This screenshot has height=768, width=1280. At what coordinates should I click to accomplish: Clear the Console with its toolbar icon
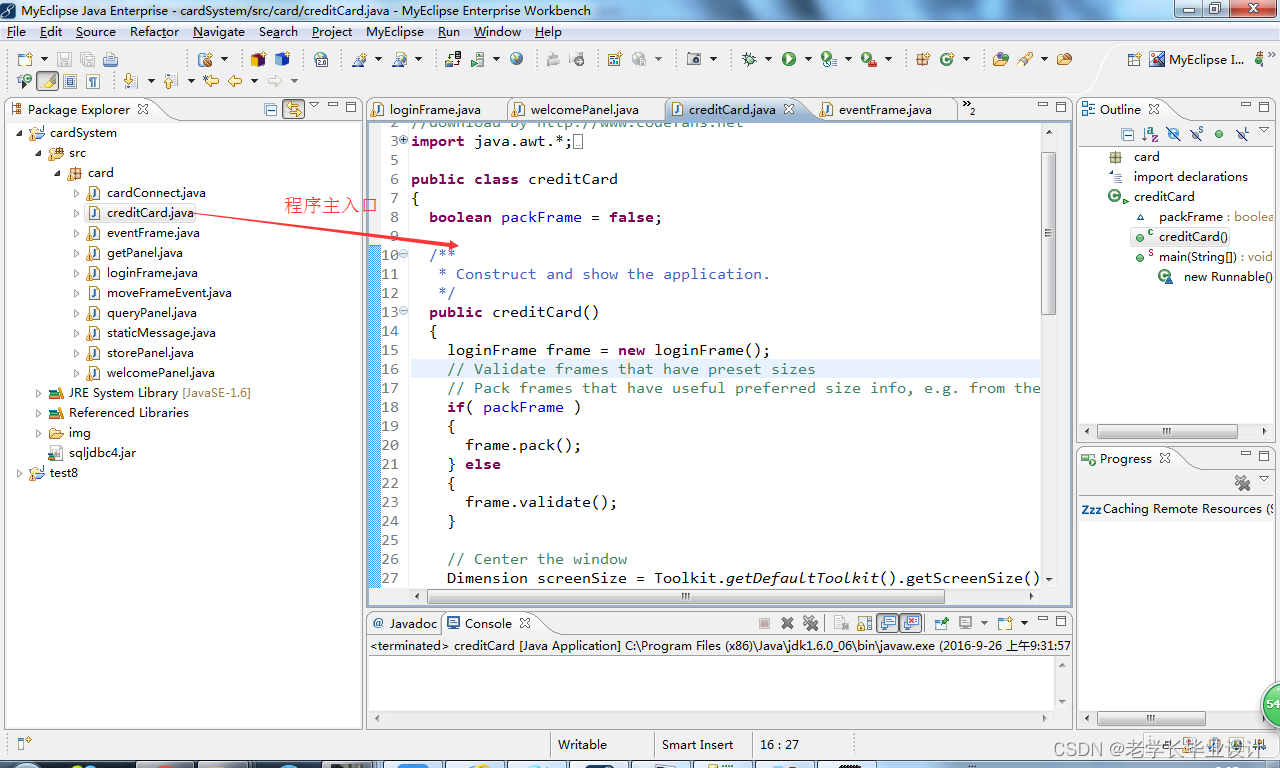coord(840,623)
